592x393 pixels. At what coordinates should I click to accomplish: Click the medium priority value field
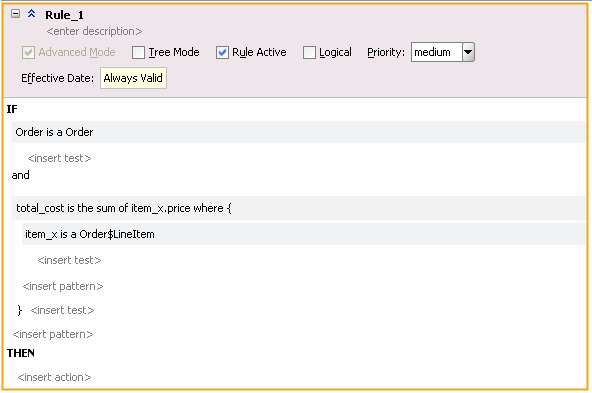(x=436, y=52)
